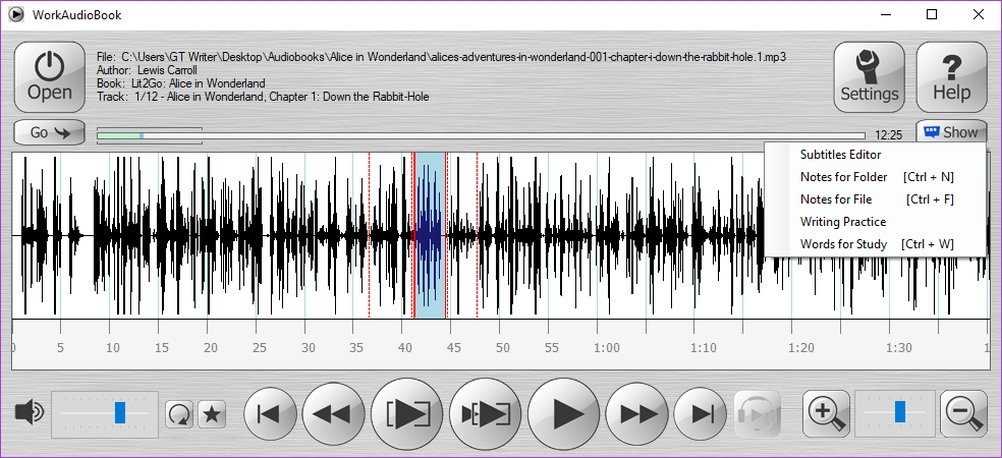Mute audio using the speaker icon
The image size is (1002, 458).
30,412
